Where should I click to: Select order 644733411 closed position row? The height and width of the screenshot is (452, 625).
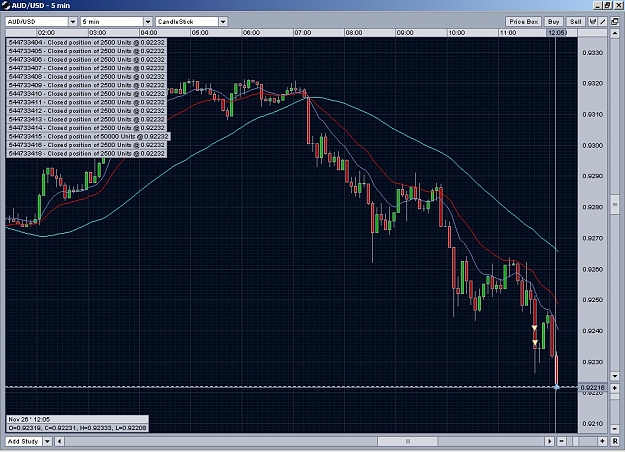tap(86, 102)
